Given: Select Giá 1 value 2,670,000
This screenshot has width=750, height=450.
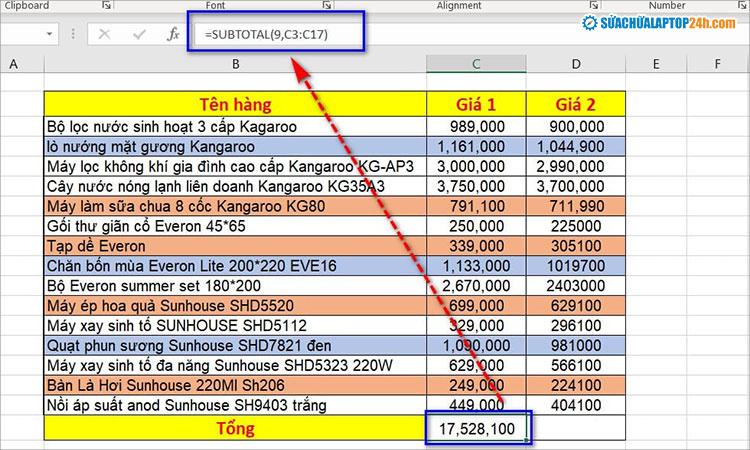Looking at the screenshot, I should click(x=476, y=285).
